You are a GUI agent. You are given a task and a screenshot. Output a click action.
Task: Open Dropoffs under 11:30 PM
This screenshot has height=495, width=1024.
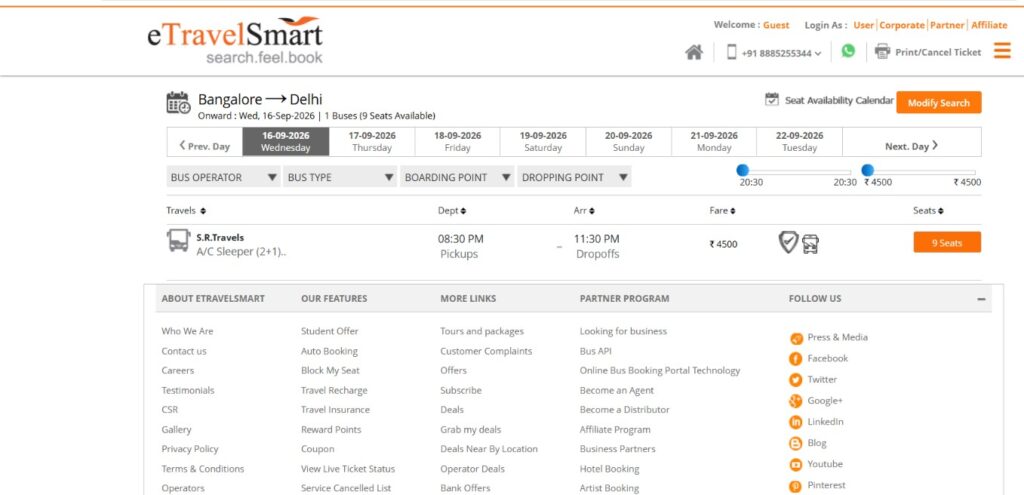point(597,254)
